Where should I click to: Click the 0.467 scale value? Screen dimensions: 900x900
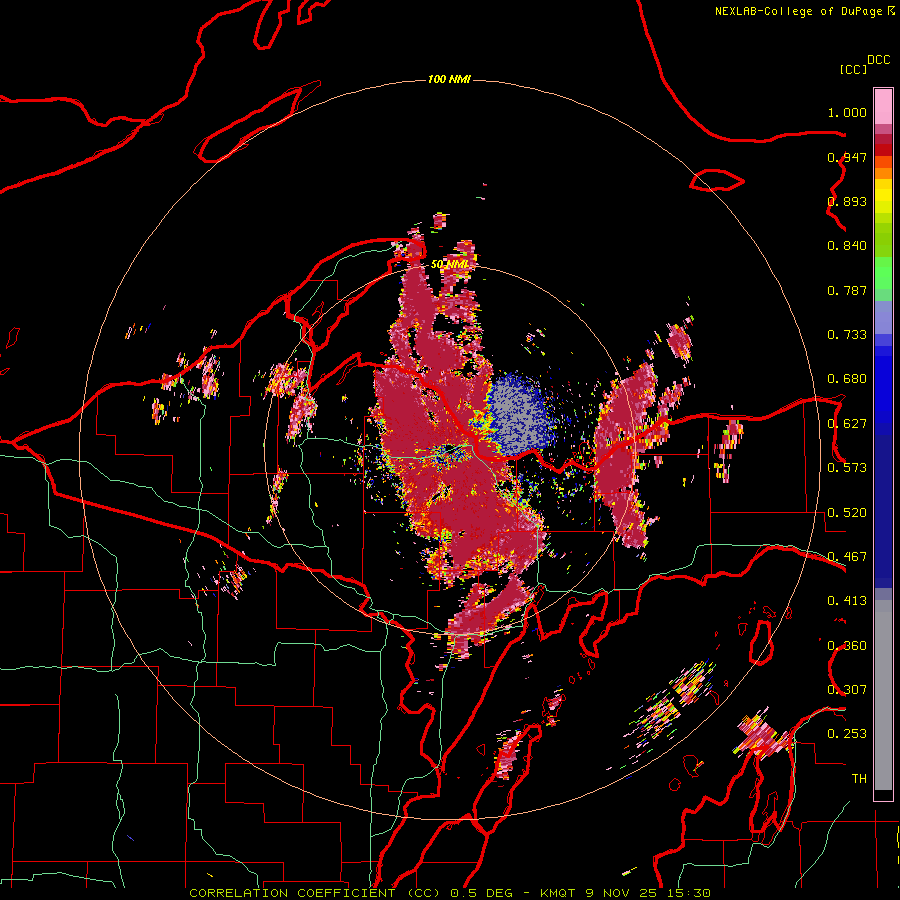point(847,557)
